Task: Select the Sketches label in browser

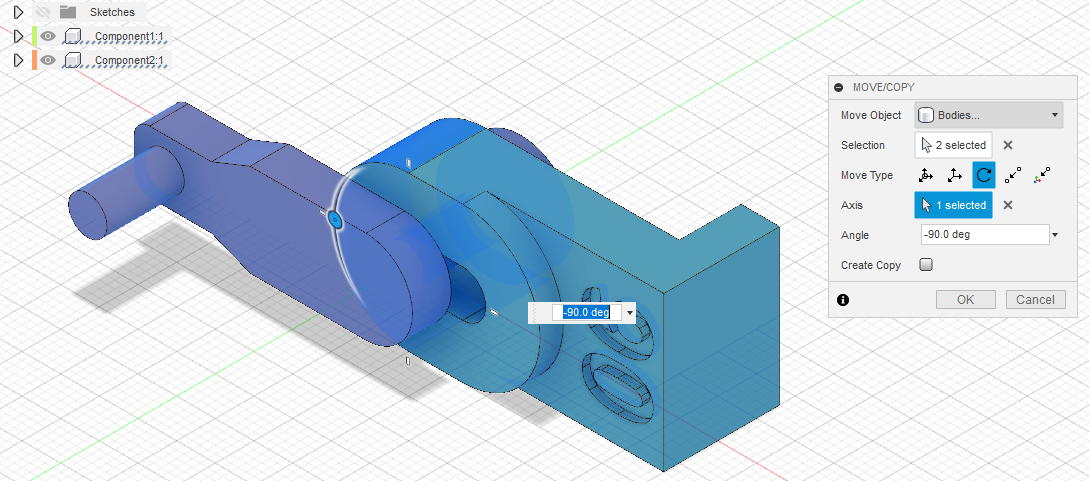Action: tap(113, 12)
